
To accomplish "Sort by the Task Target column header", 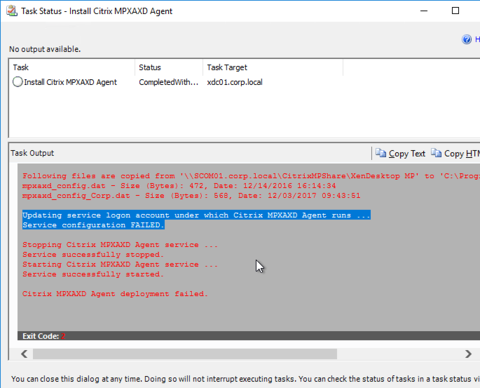I will 227,67.
